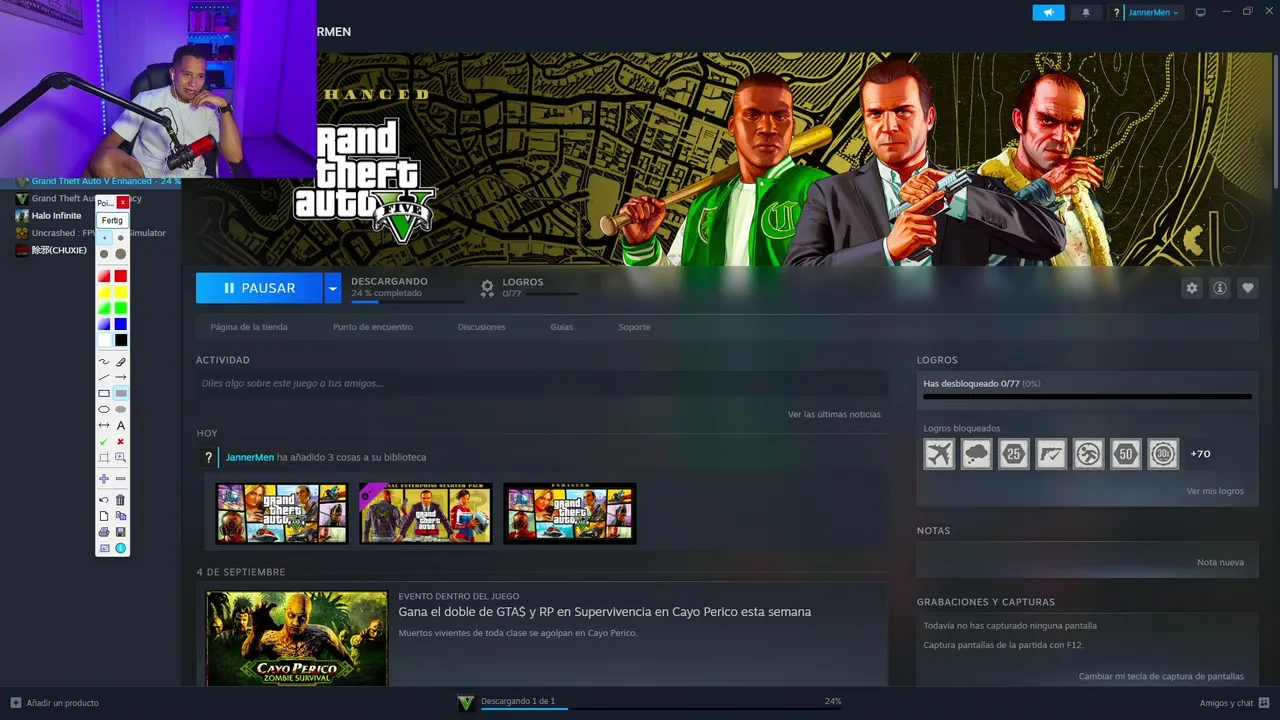Open Steam announcements megaphone button
The height and width of the screenshot is (720, 1280).
(1048, 12)
